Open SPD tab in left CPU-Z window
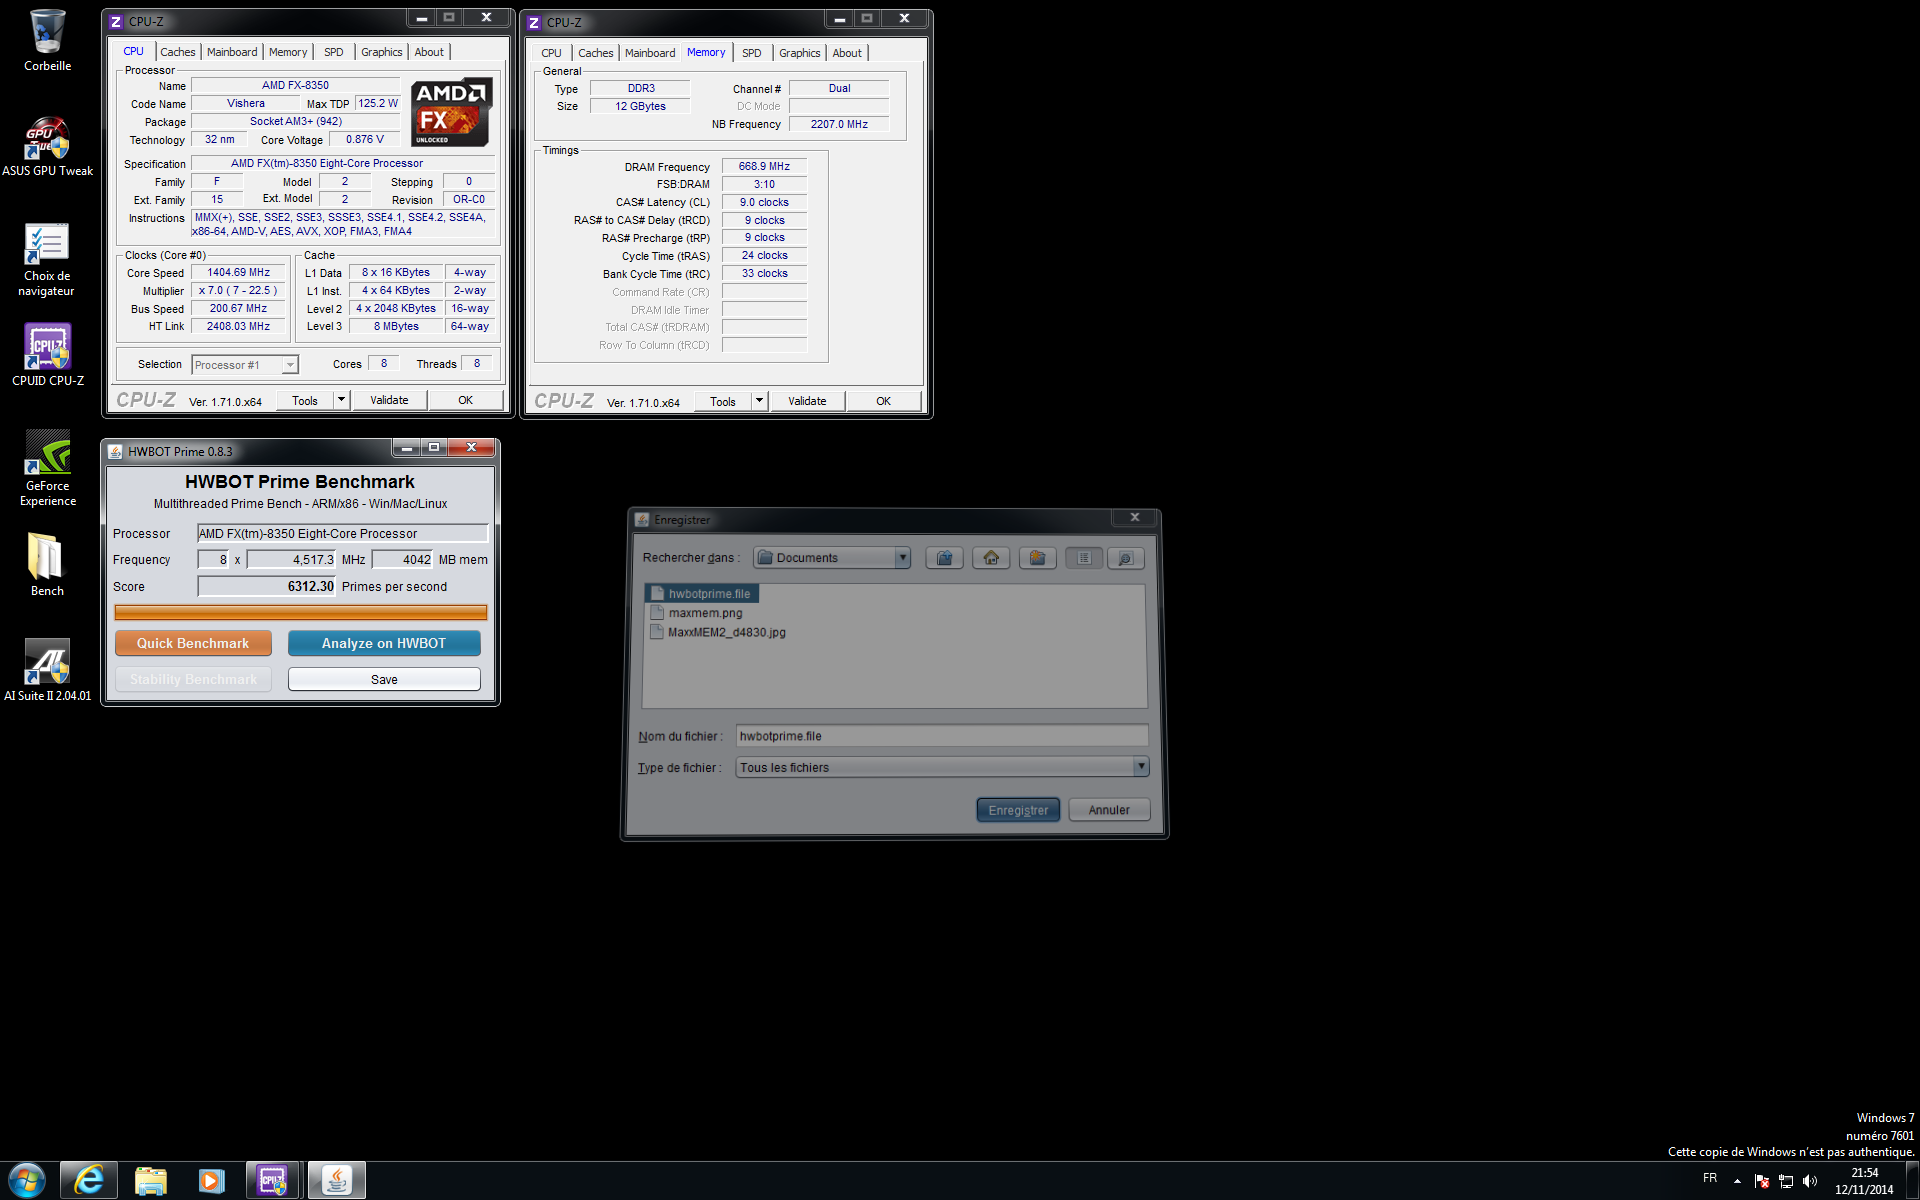1920x1200 pixels. click(334, 52)
